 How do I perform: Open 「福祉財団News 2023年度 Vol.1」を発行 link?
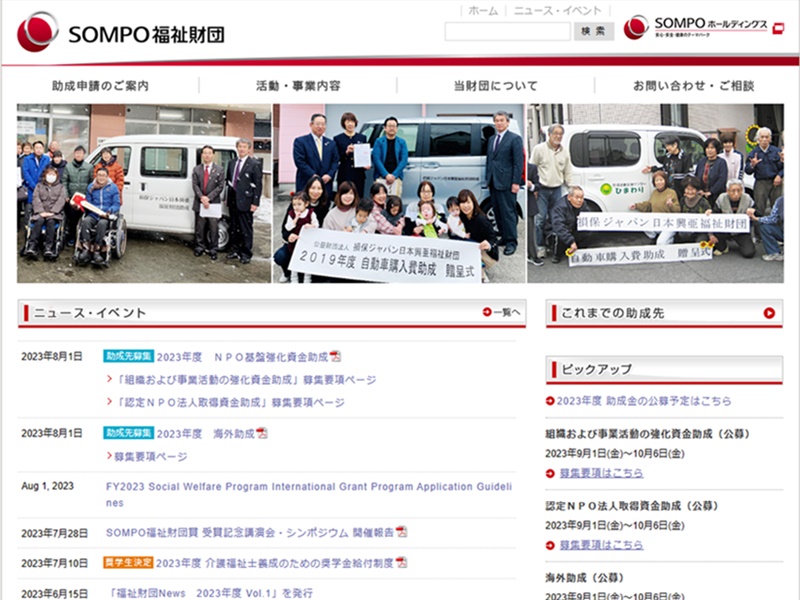[211, 593]
